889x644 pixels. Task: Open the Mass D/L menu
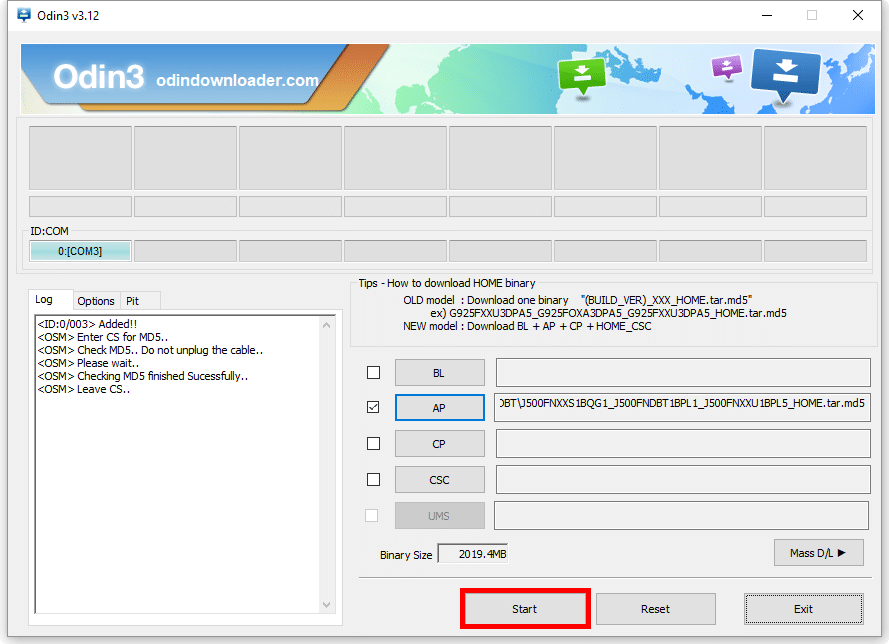pyautogui.click(x=819, y=553)
